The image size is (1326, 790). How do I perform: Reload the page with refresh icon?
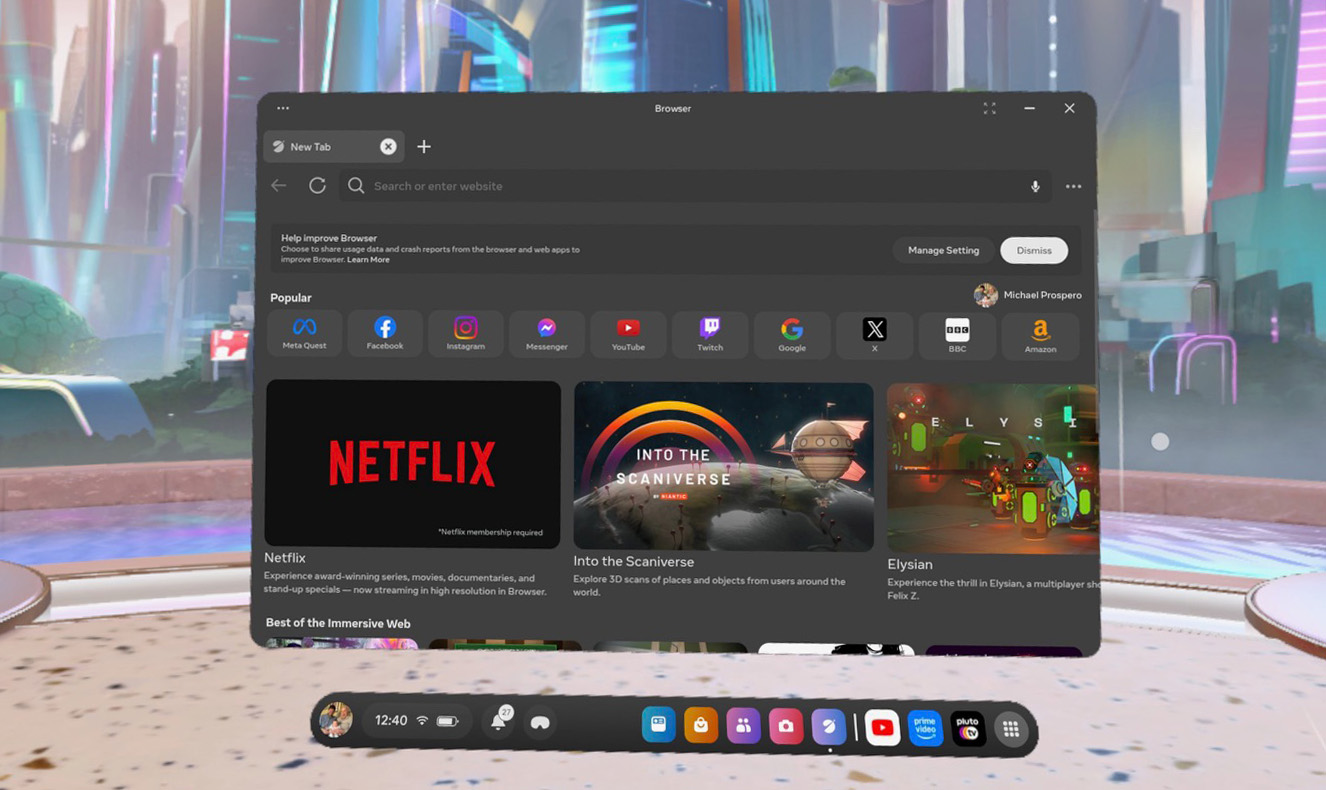317,186
